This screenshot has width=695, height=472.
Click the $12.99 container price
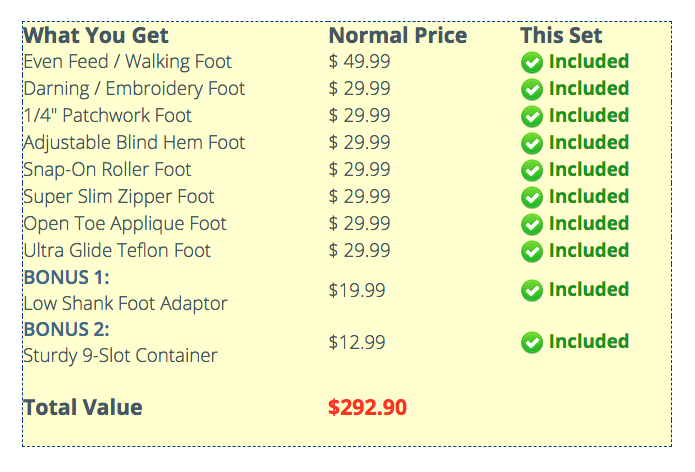click(x=357, y=342)
